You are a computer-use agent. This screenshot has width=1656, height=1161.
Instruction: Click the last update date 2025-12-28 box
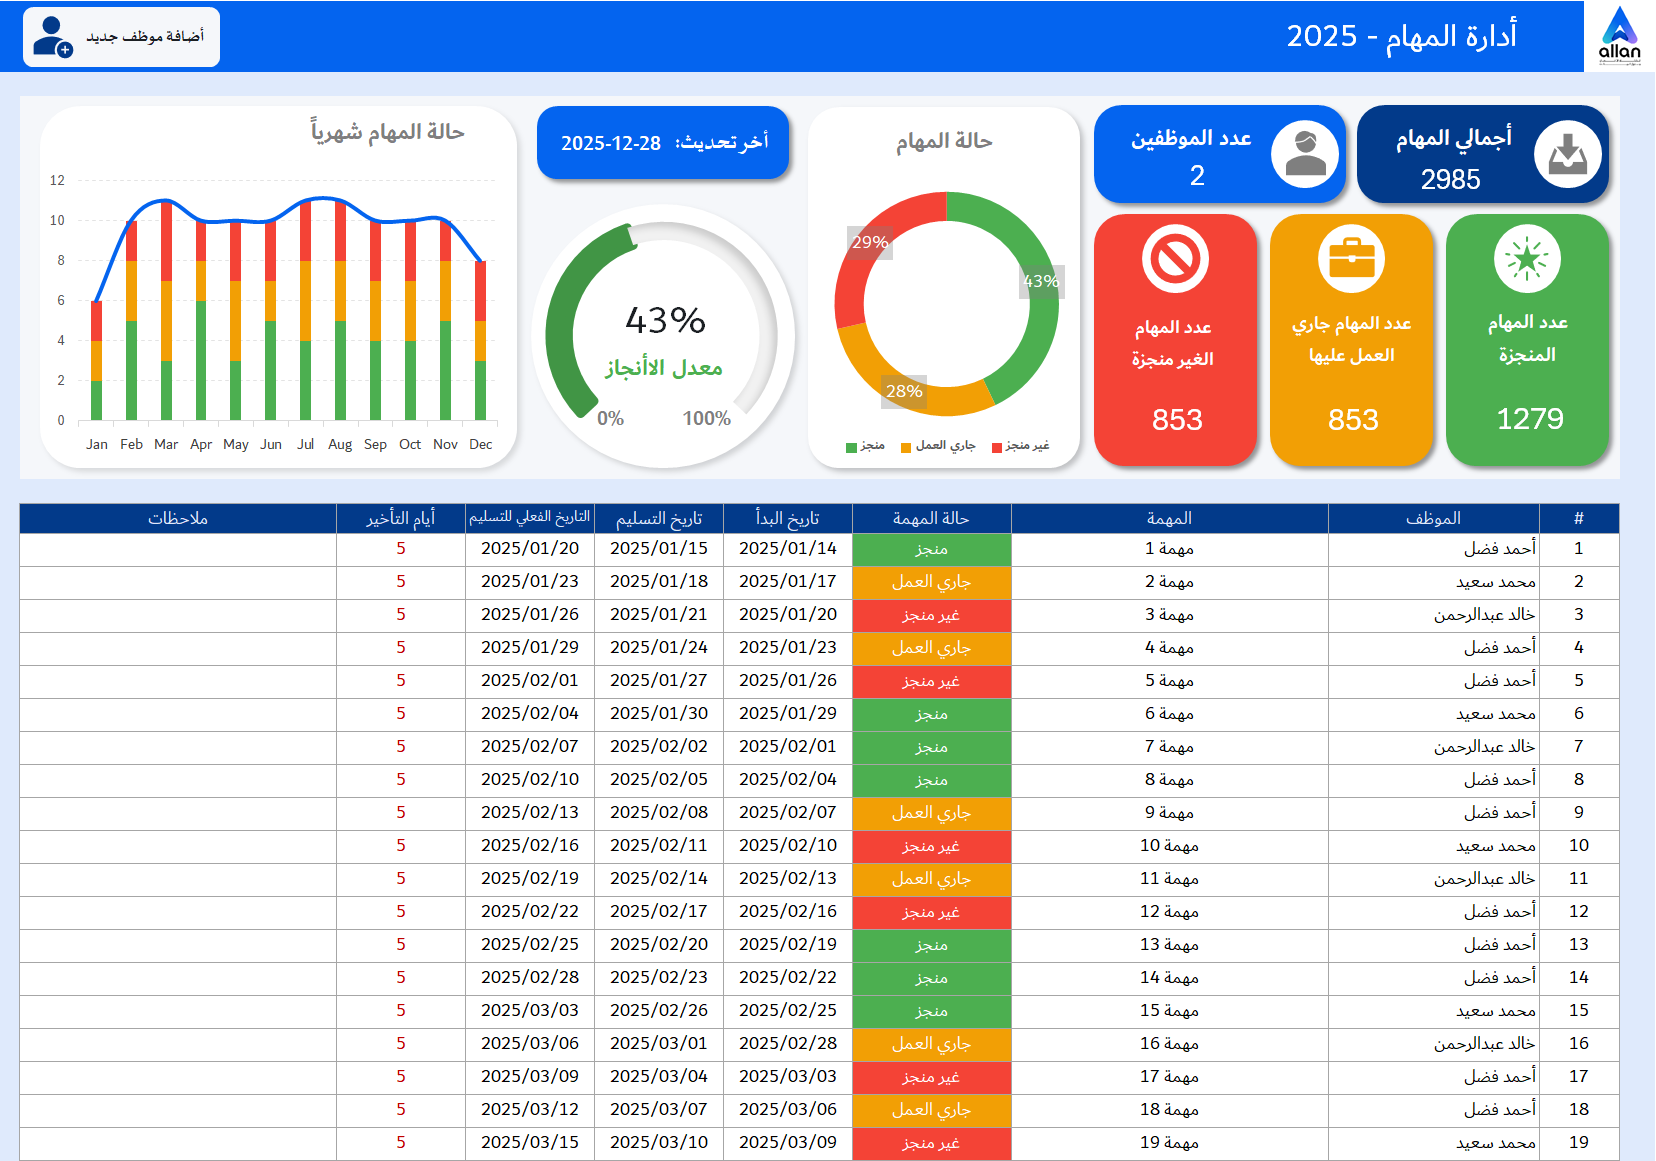tap(663, 143)
